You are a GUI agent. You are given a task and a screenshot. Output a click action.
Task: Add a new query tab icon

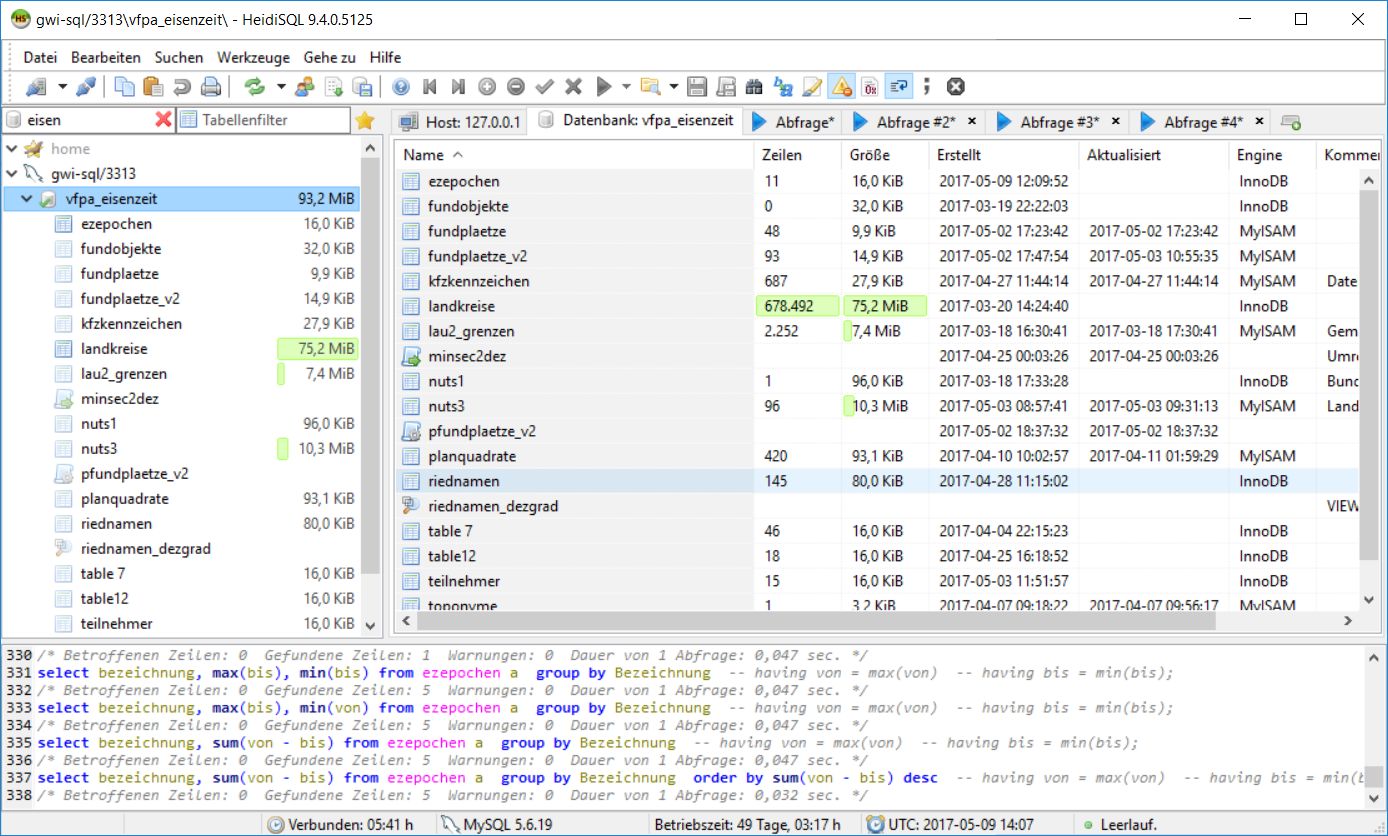pos(1291,122)
